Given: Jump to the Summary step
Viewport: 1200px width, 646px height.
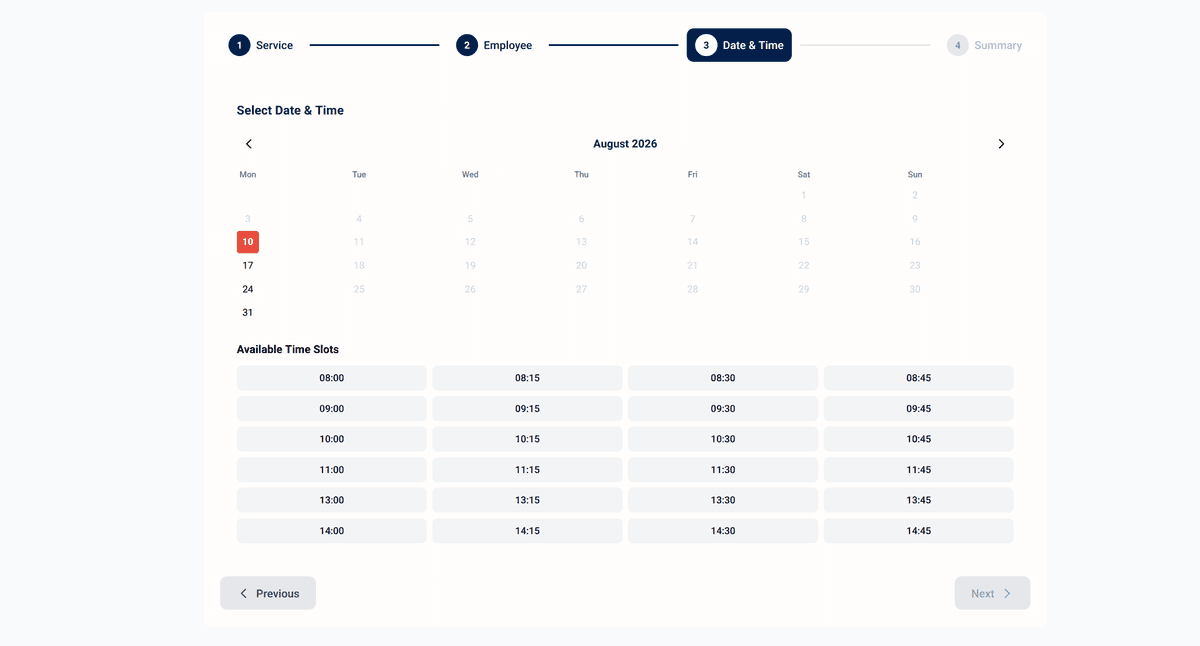Looking at the screenshot, I should click(984, 45).
